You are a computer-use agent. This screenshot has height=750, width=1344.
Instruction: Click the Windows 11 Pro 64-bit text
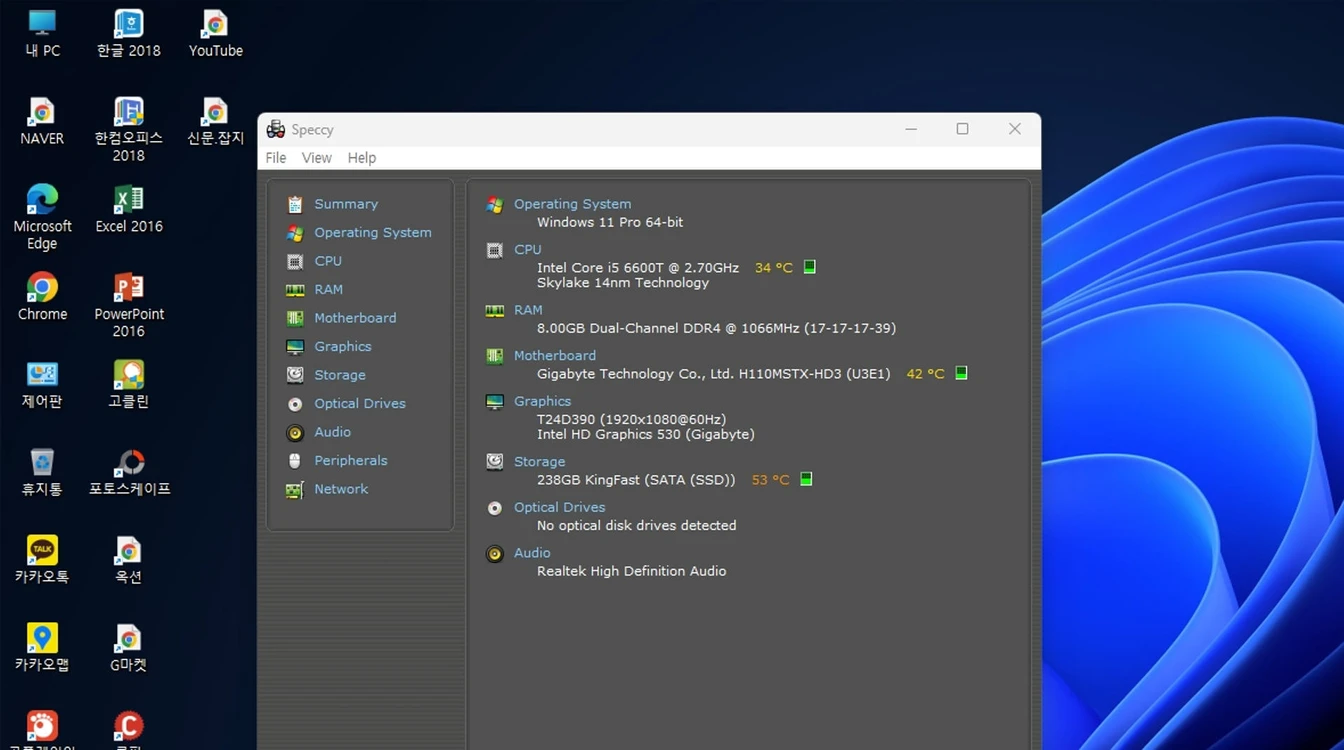pos(610,222)
